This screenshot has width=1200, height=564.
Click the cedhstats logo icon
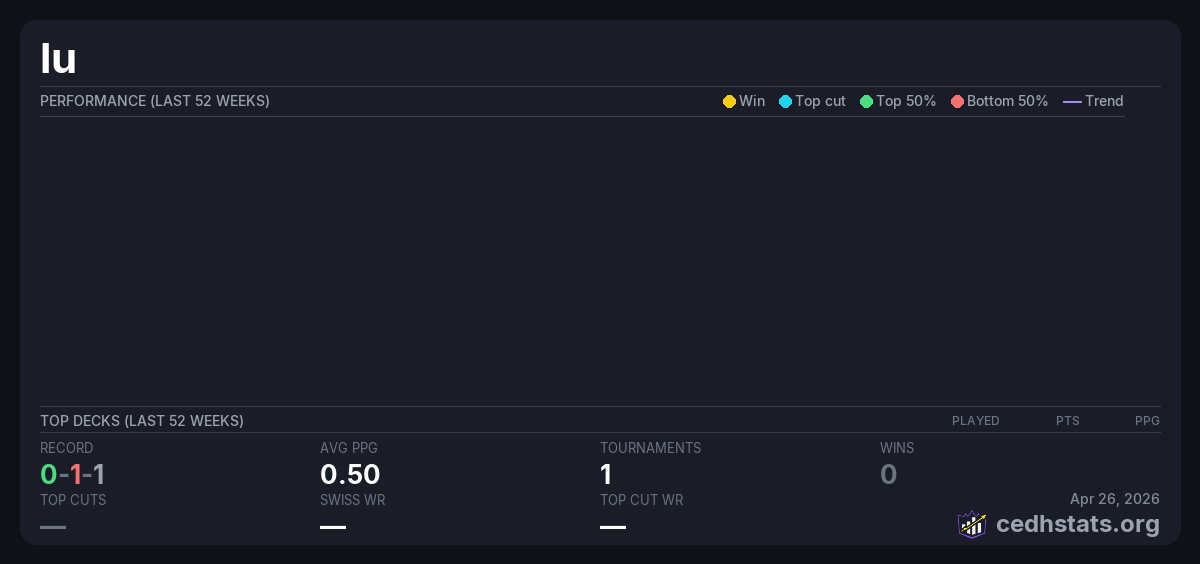[x=972, y=524]
